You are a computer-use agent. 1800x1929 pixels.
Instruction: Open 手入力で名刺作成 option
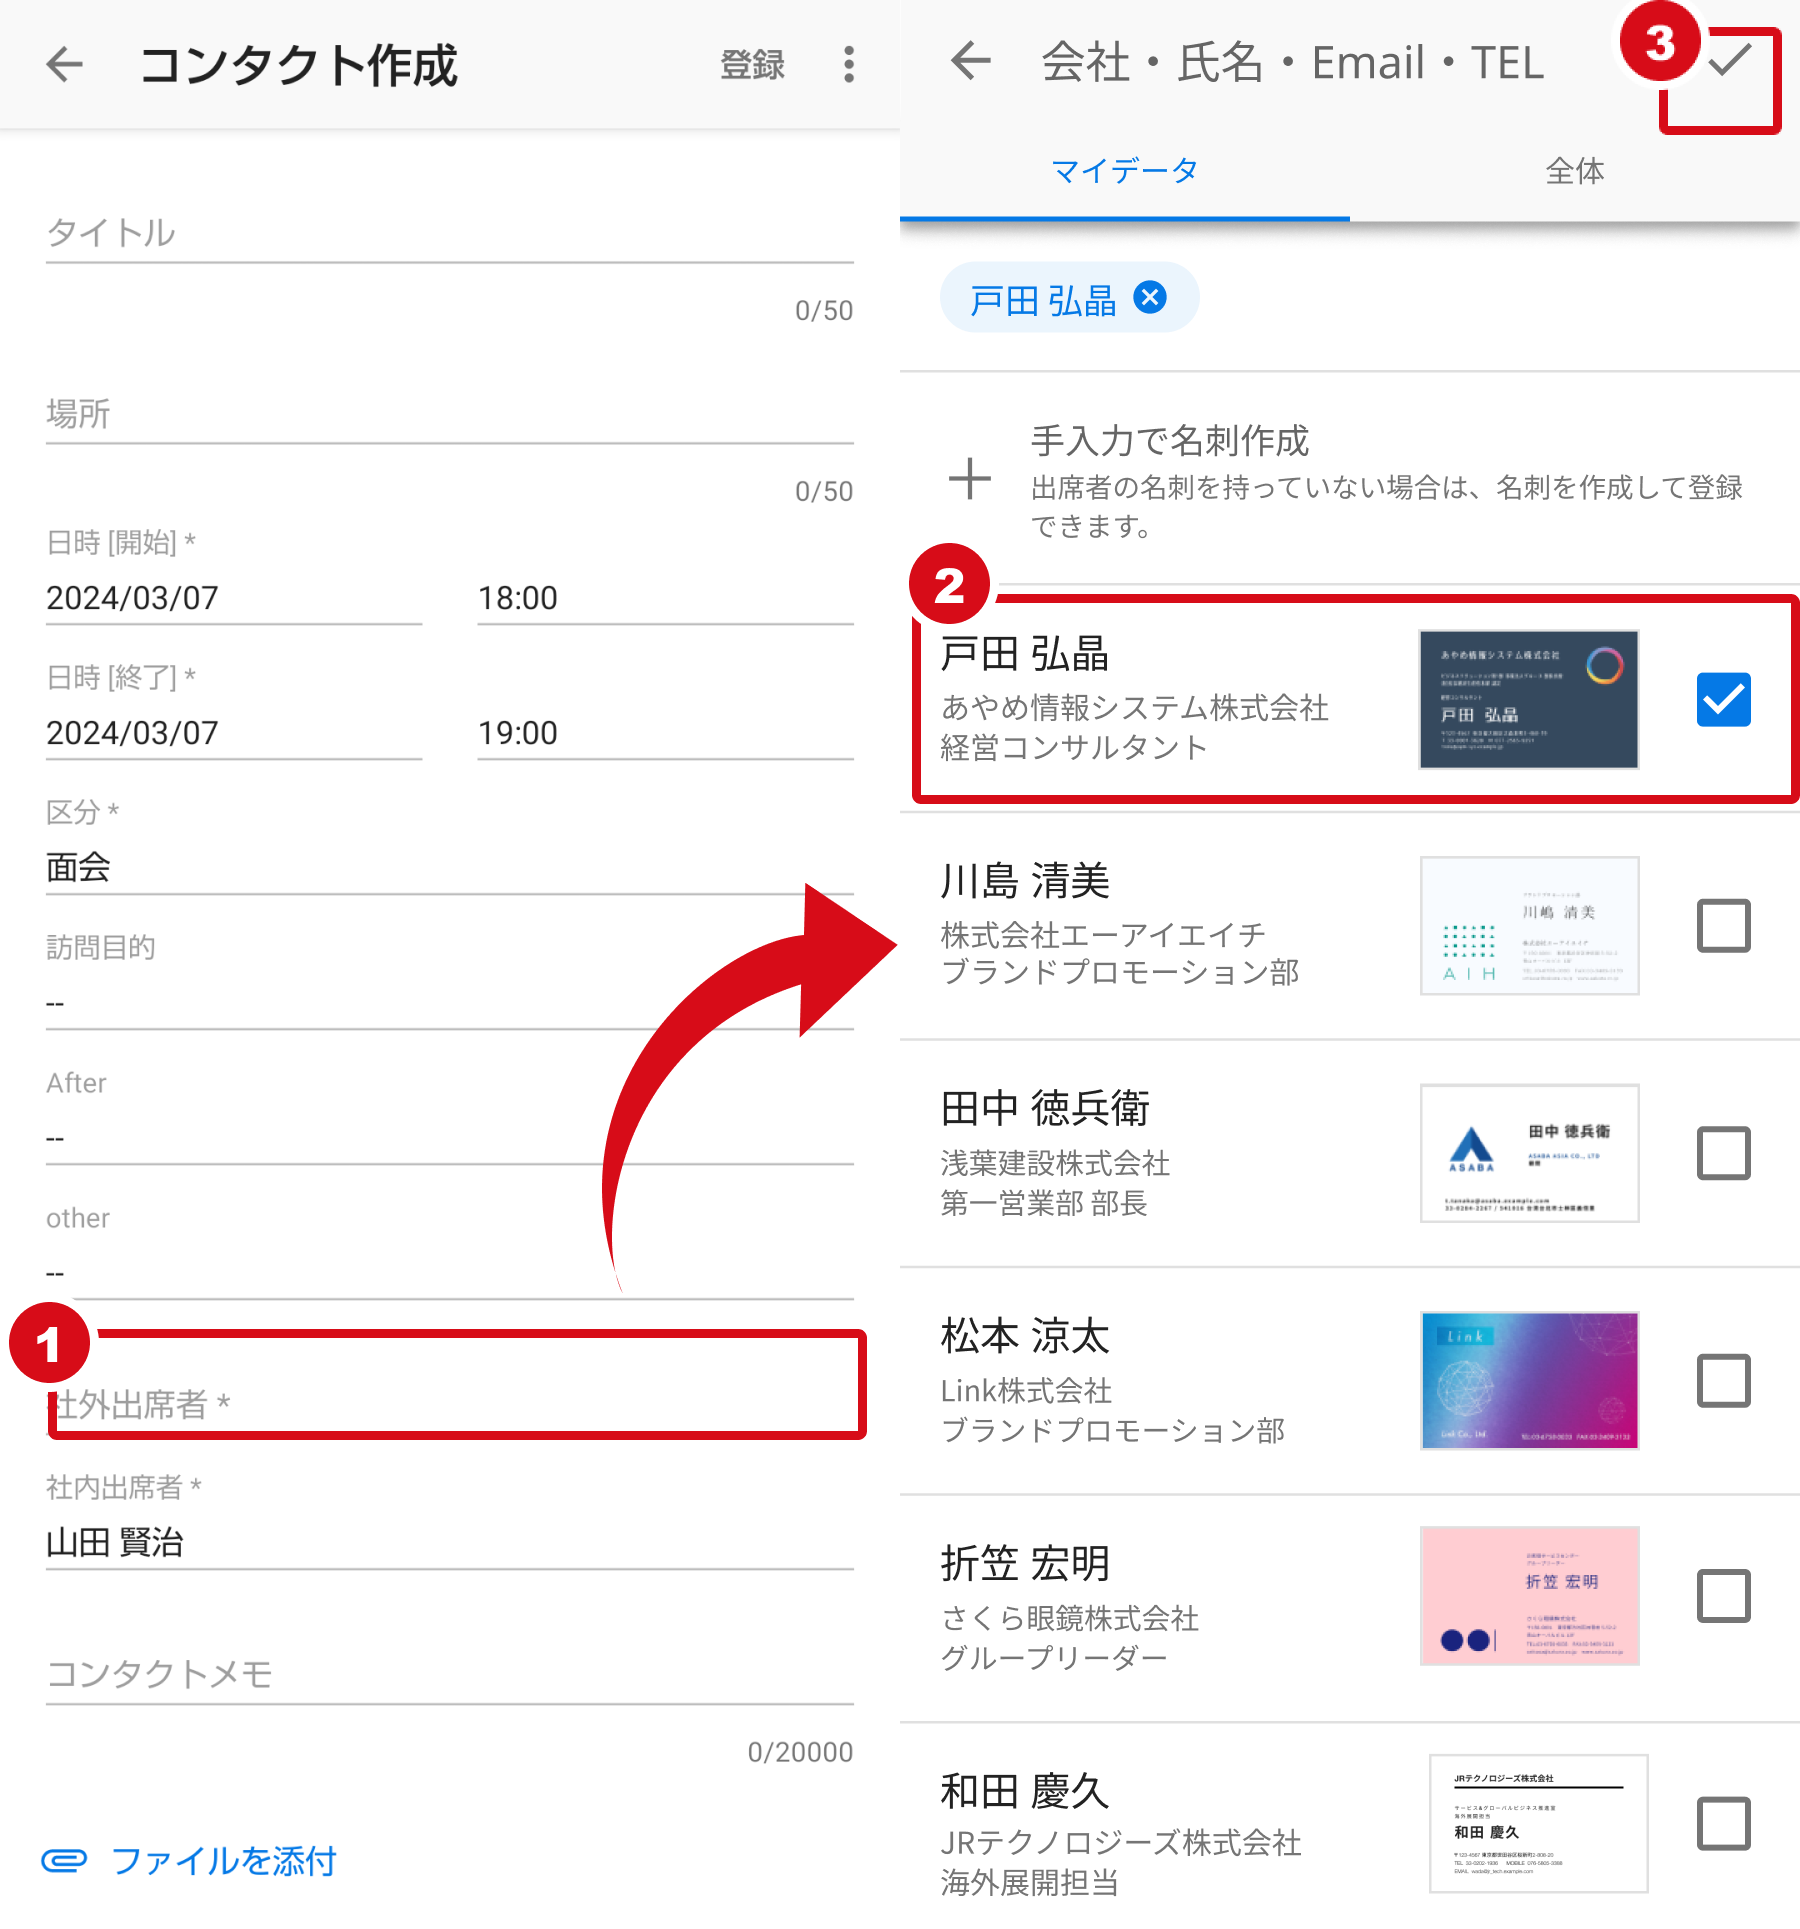1350,479
